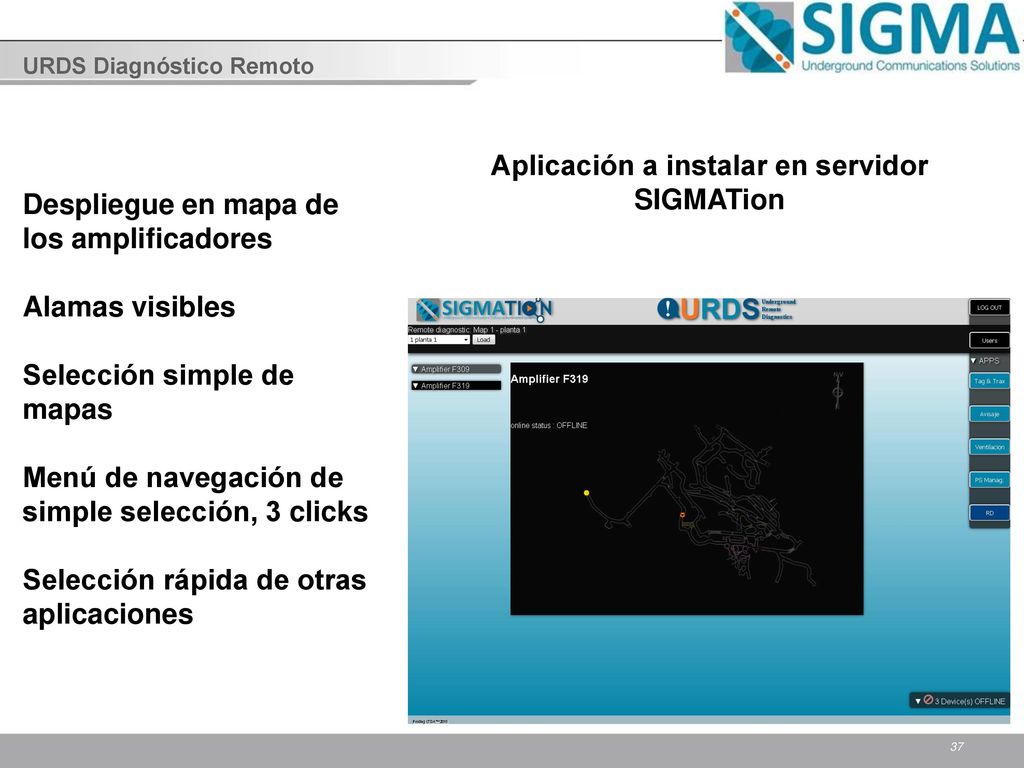
Task: Click the 'Alamas visibles' bullet text
Action: click(x=129, y=307)
